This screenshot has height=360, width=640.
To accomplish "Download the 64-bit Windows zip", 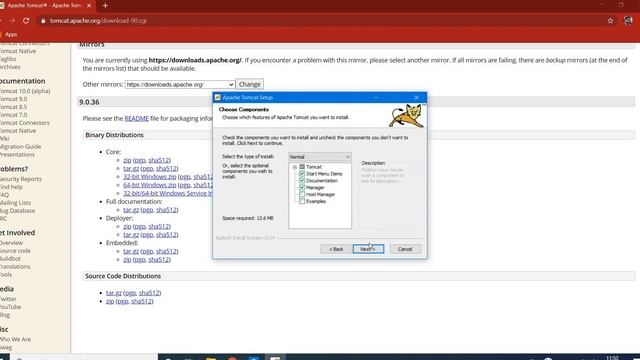I will pyautogui.click(x=150, y=185).
